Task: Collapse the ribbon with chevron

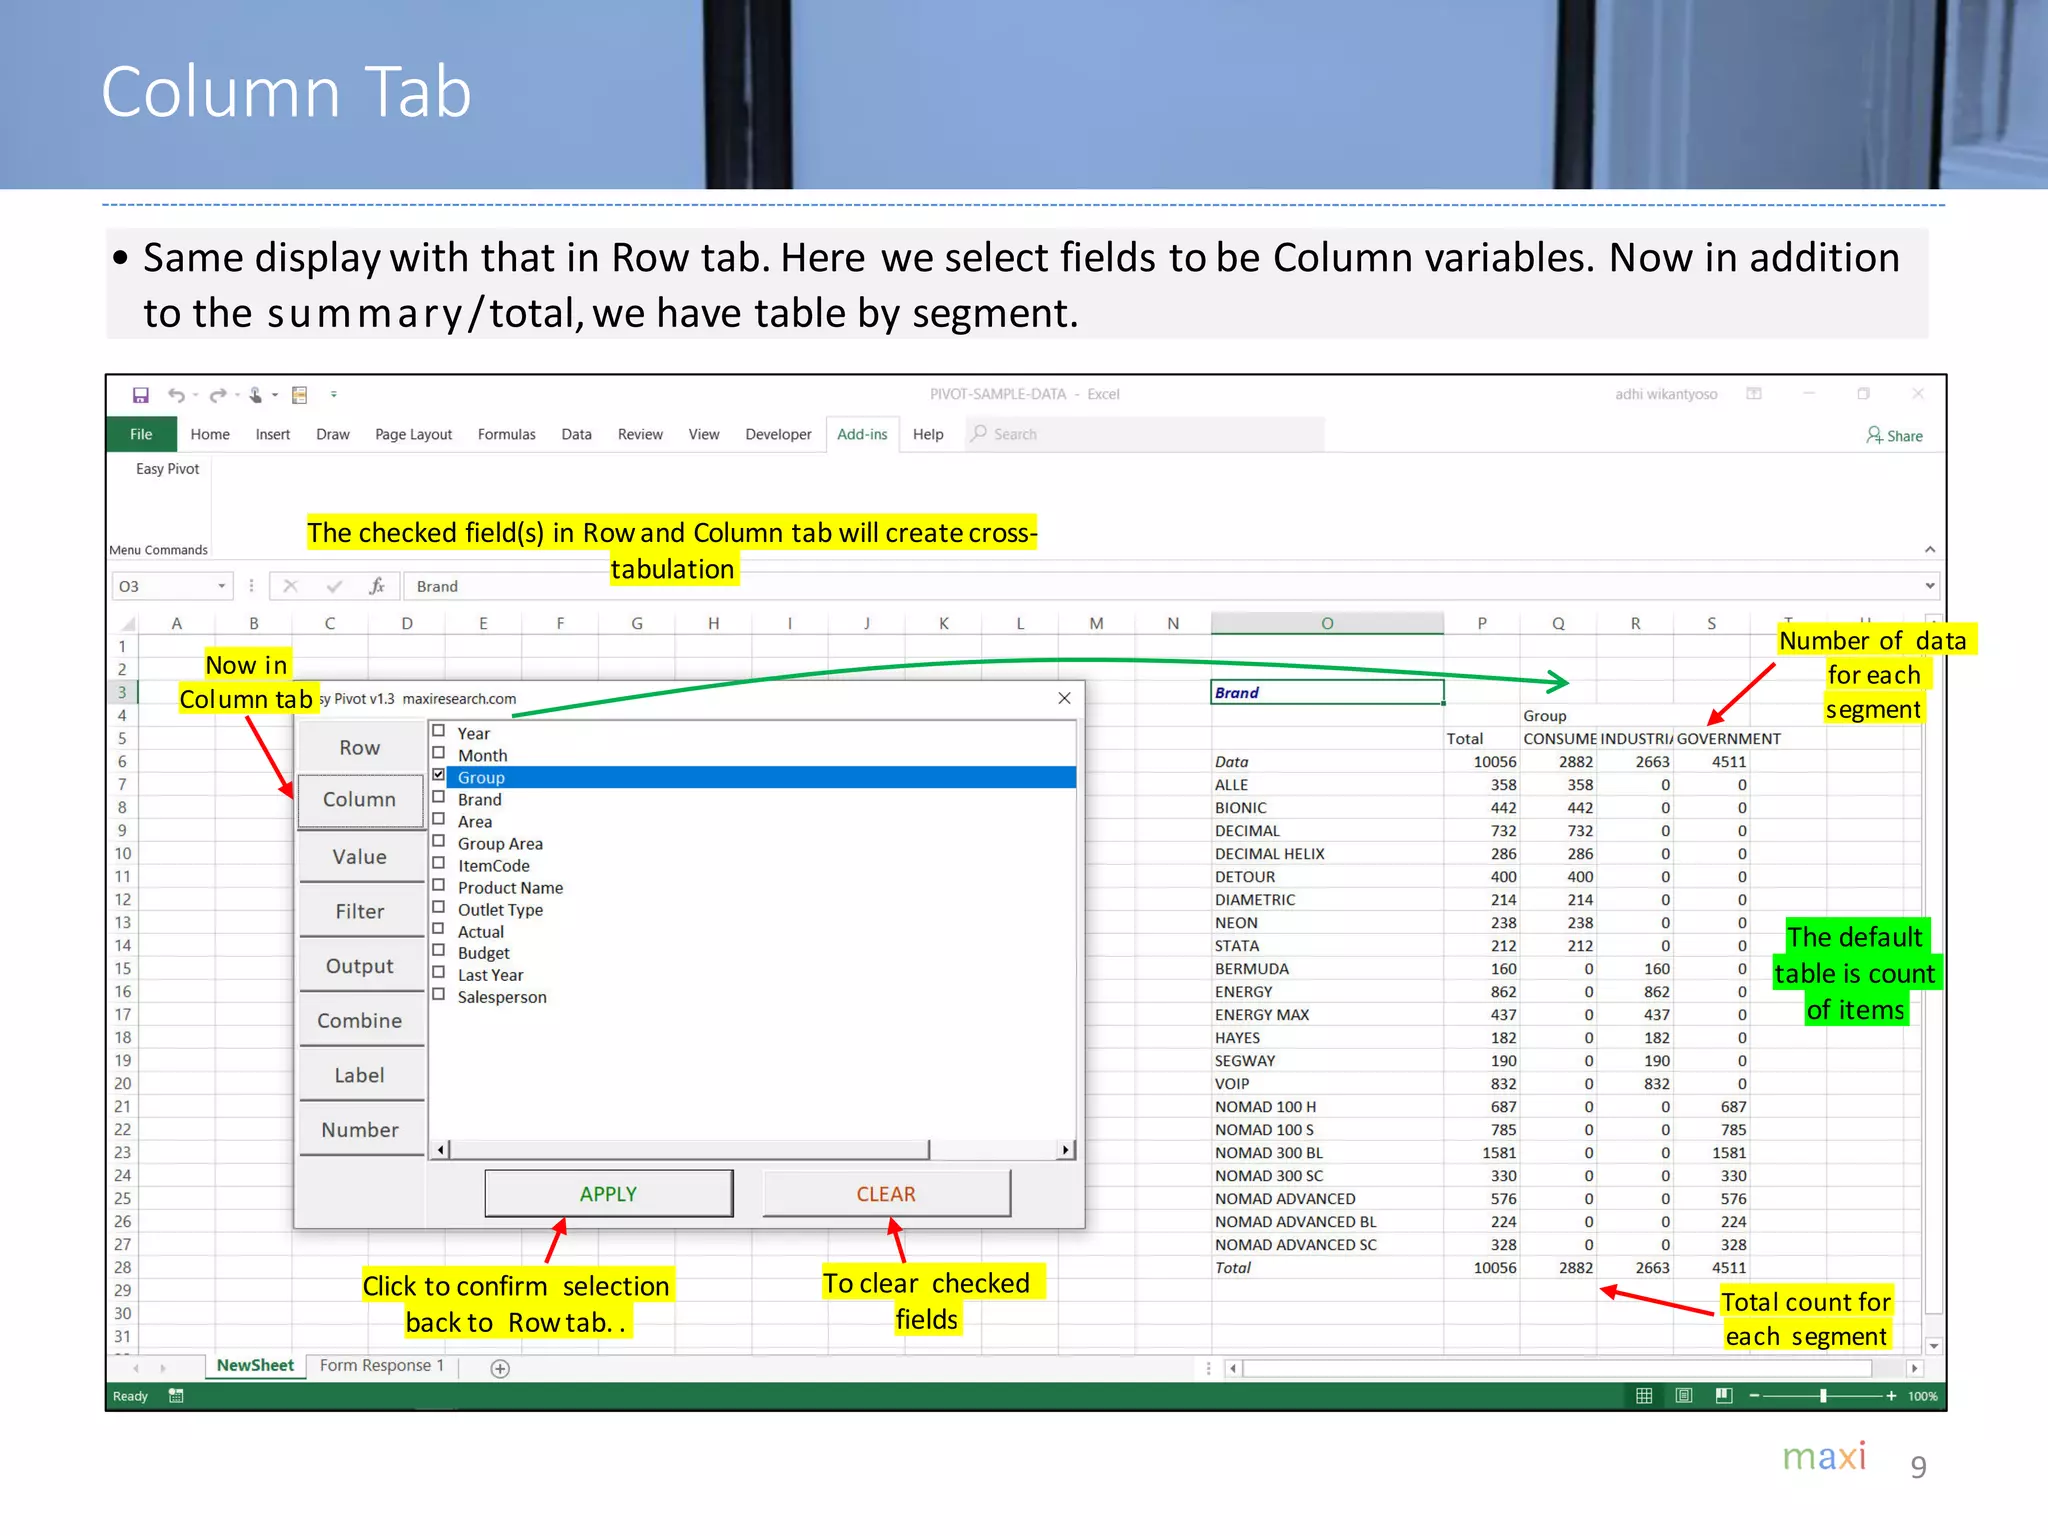Action: tap(1930, 549)
